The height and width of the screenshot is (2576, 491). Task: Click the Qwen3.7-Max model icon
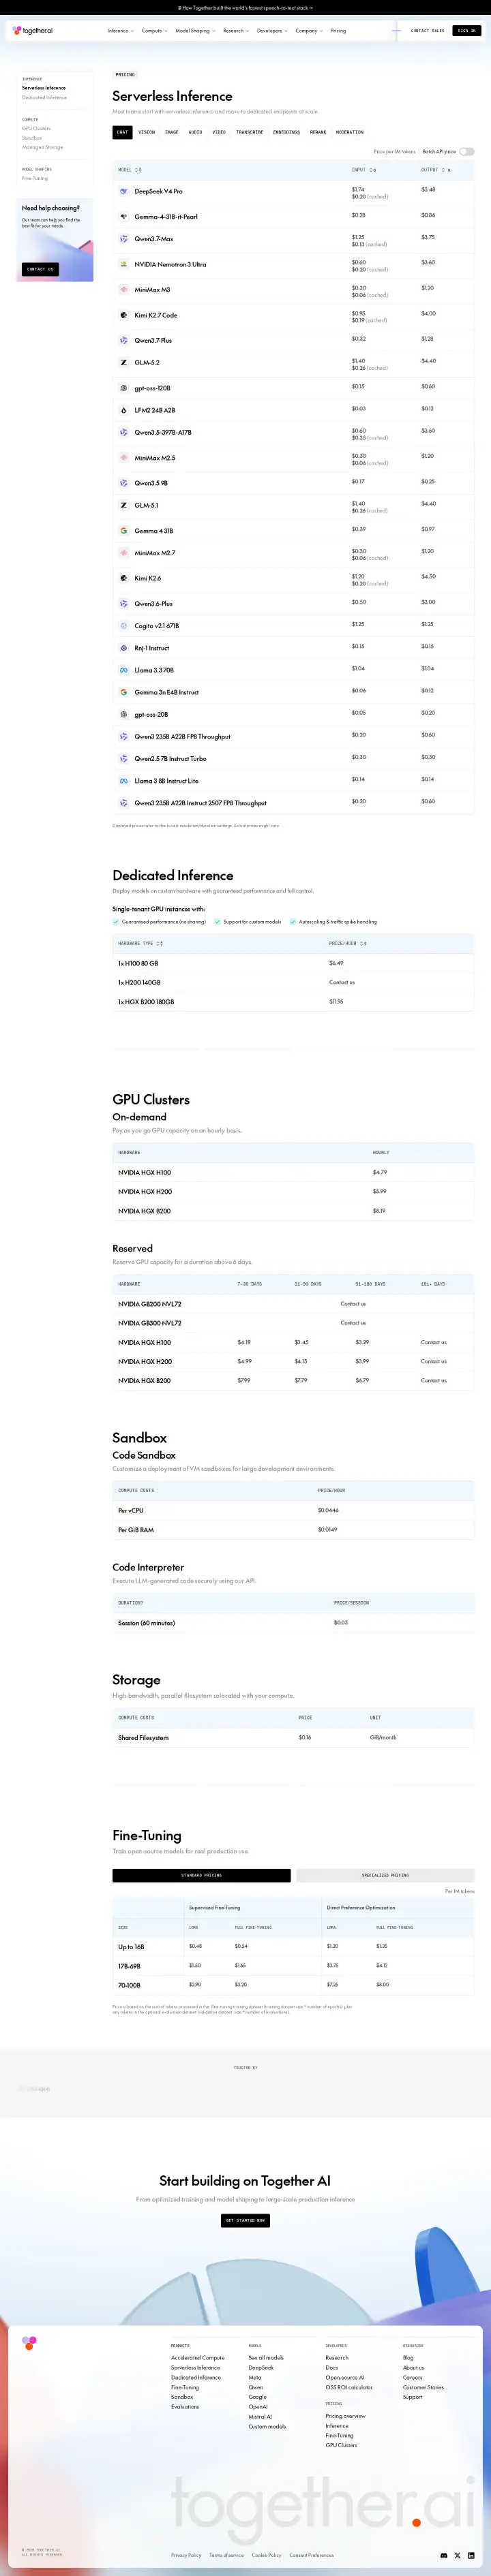(x=124, y=239)
